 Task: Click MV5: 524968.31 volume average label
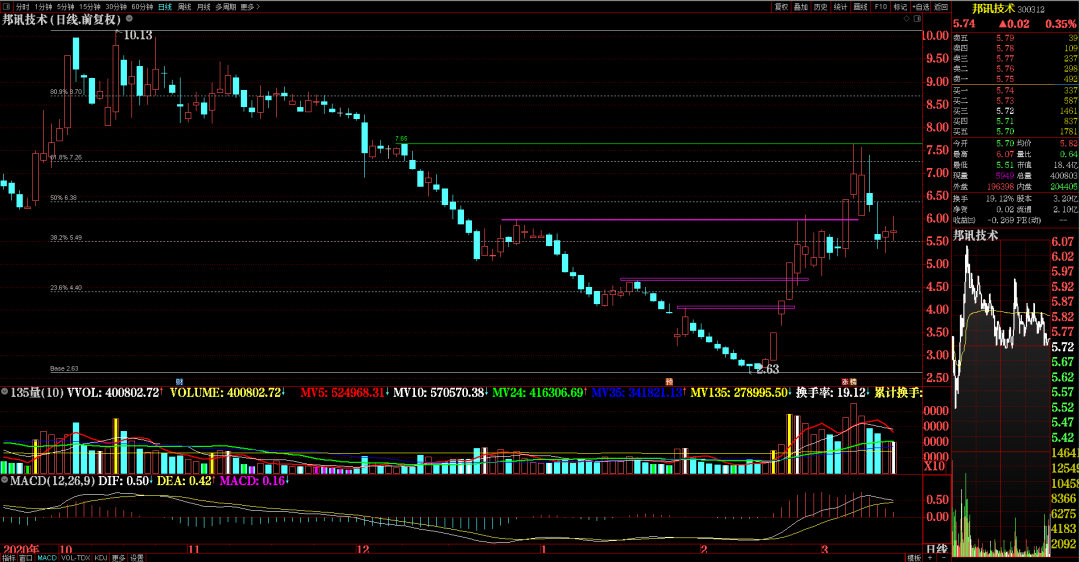[342, 393]
